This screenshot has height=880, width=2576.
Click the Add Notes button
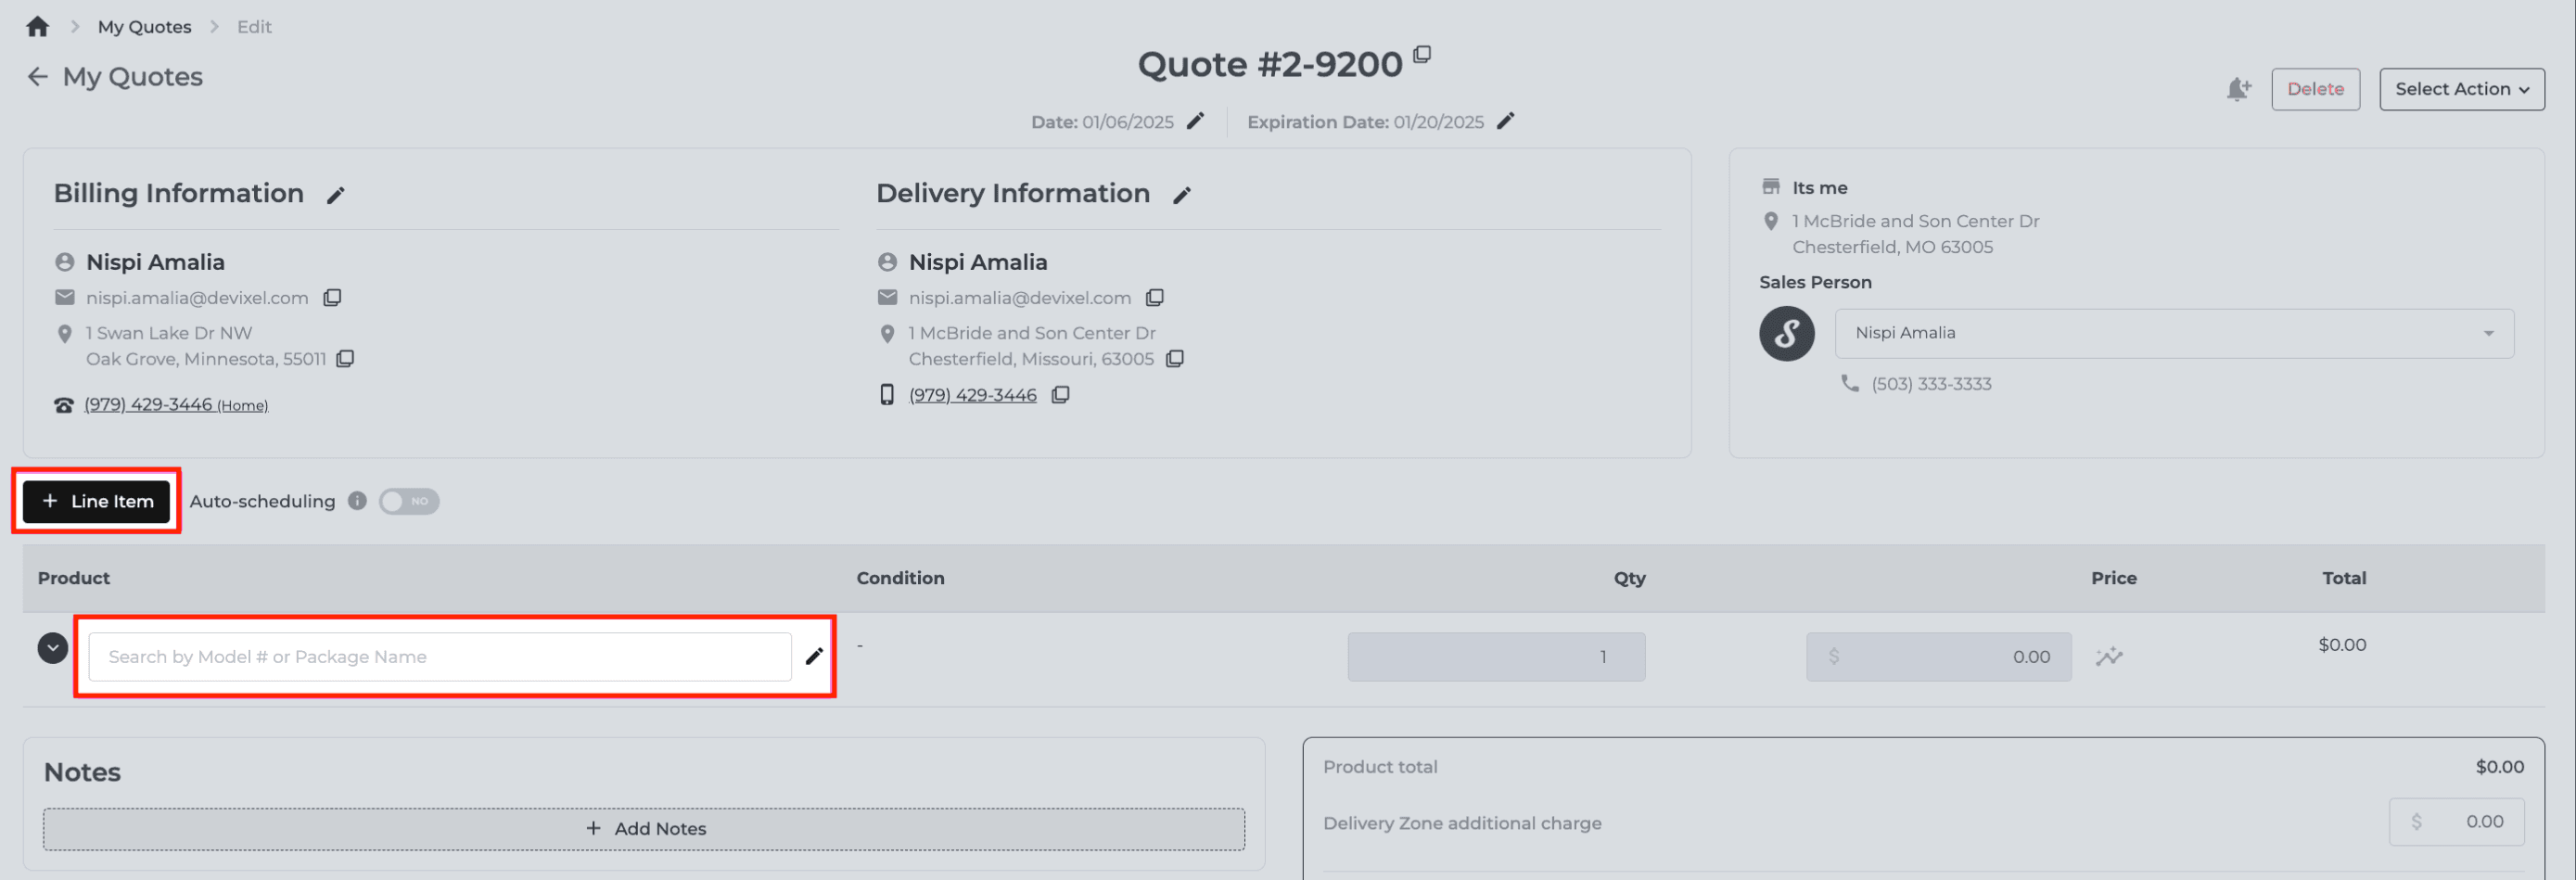coord(644,829)
